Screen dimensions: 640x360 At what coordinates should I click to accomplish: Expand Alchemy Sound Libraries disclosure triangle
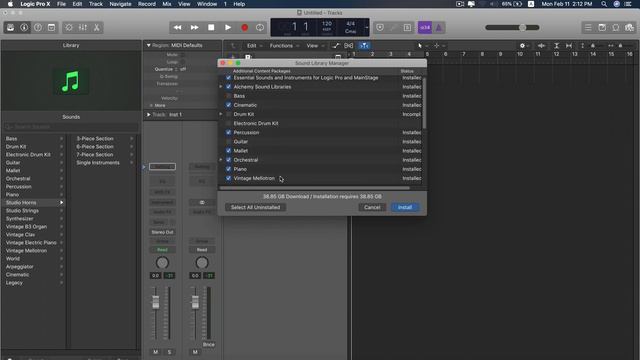221,87
